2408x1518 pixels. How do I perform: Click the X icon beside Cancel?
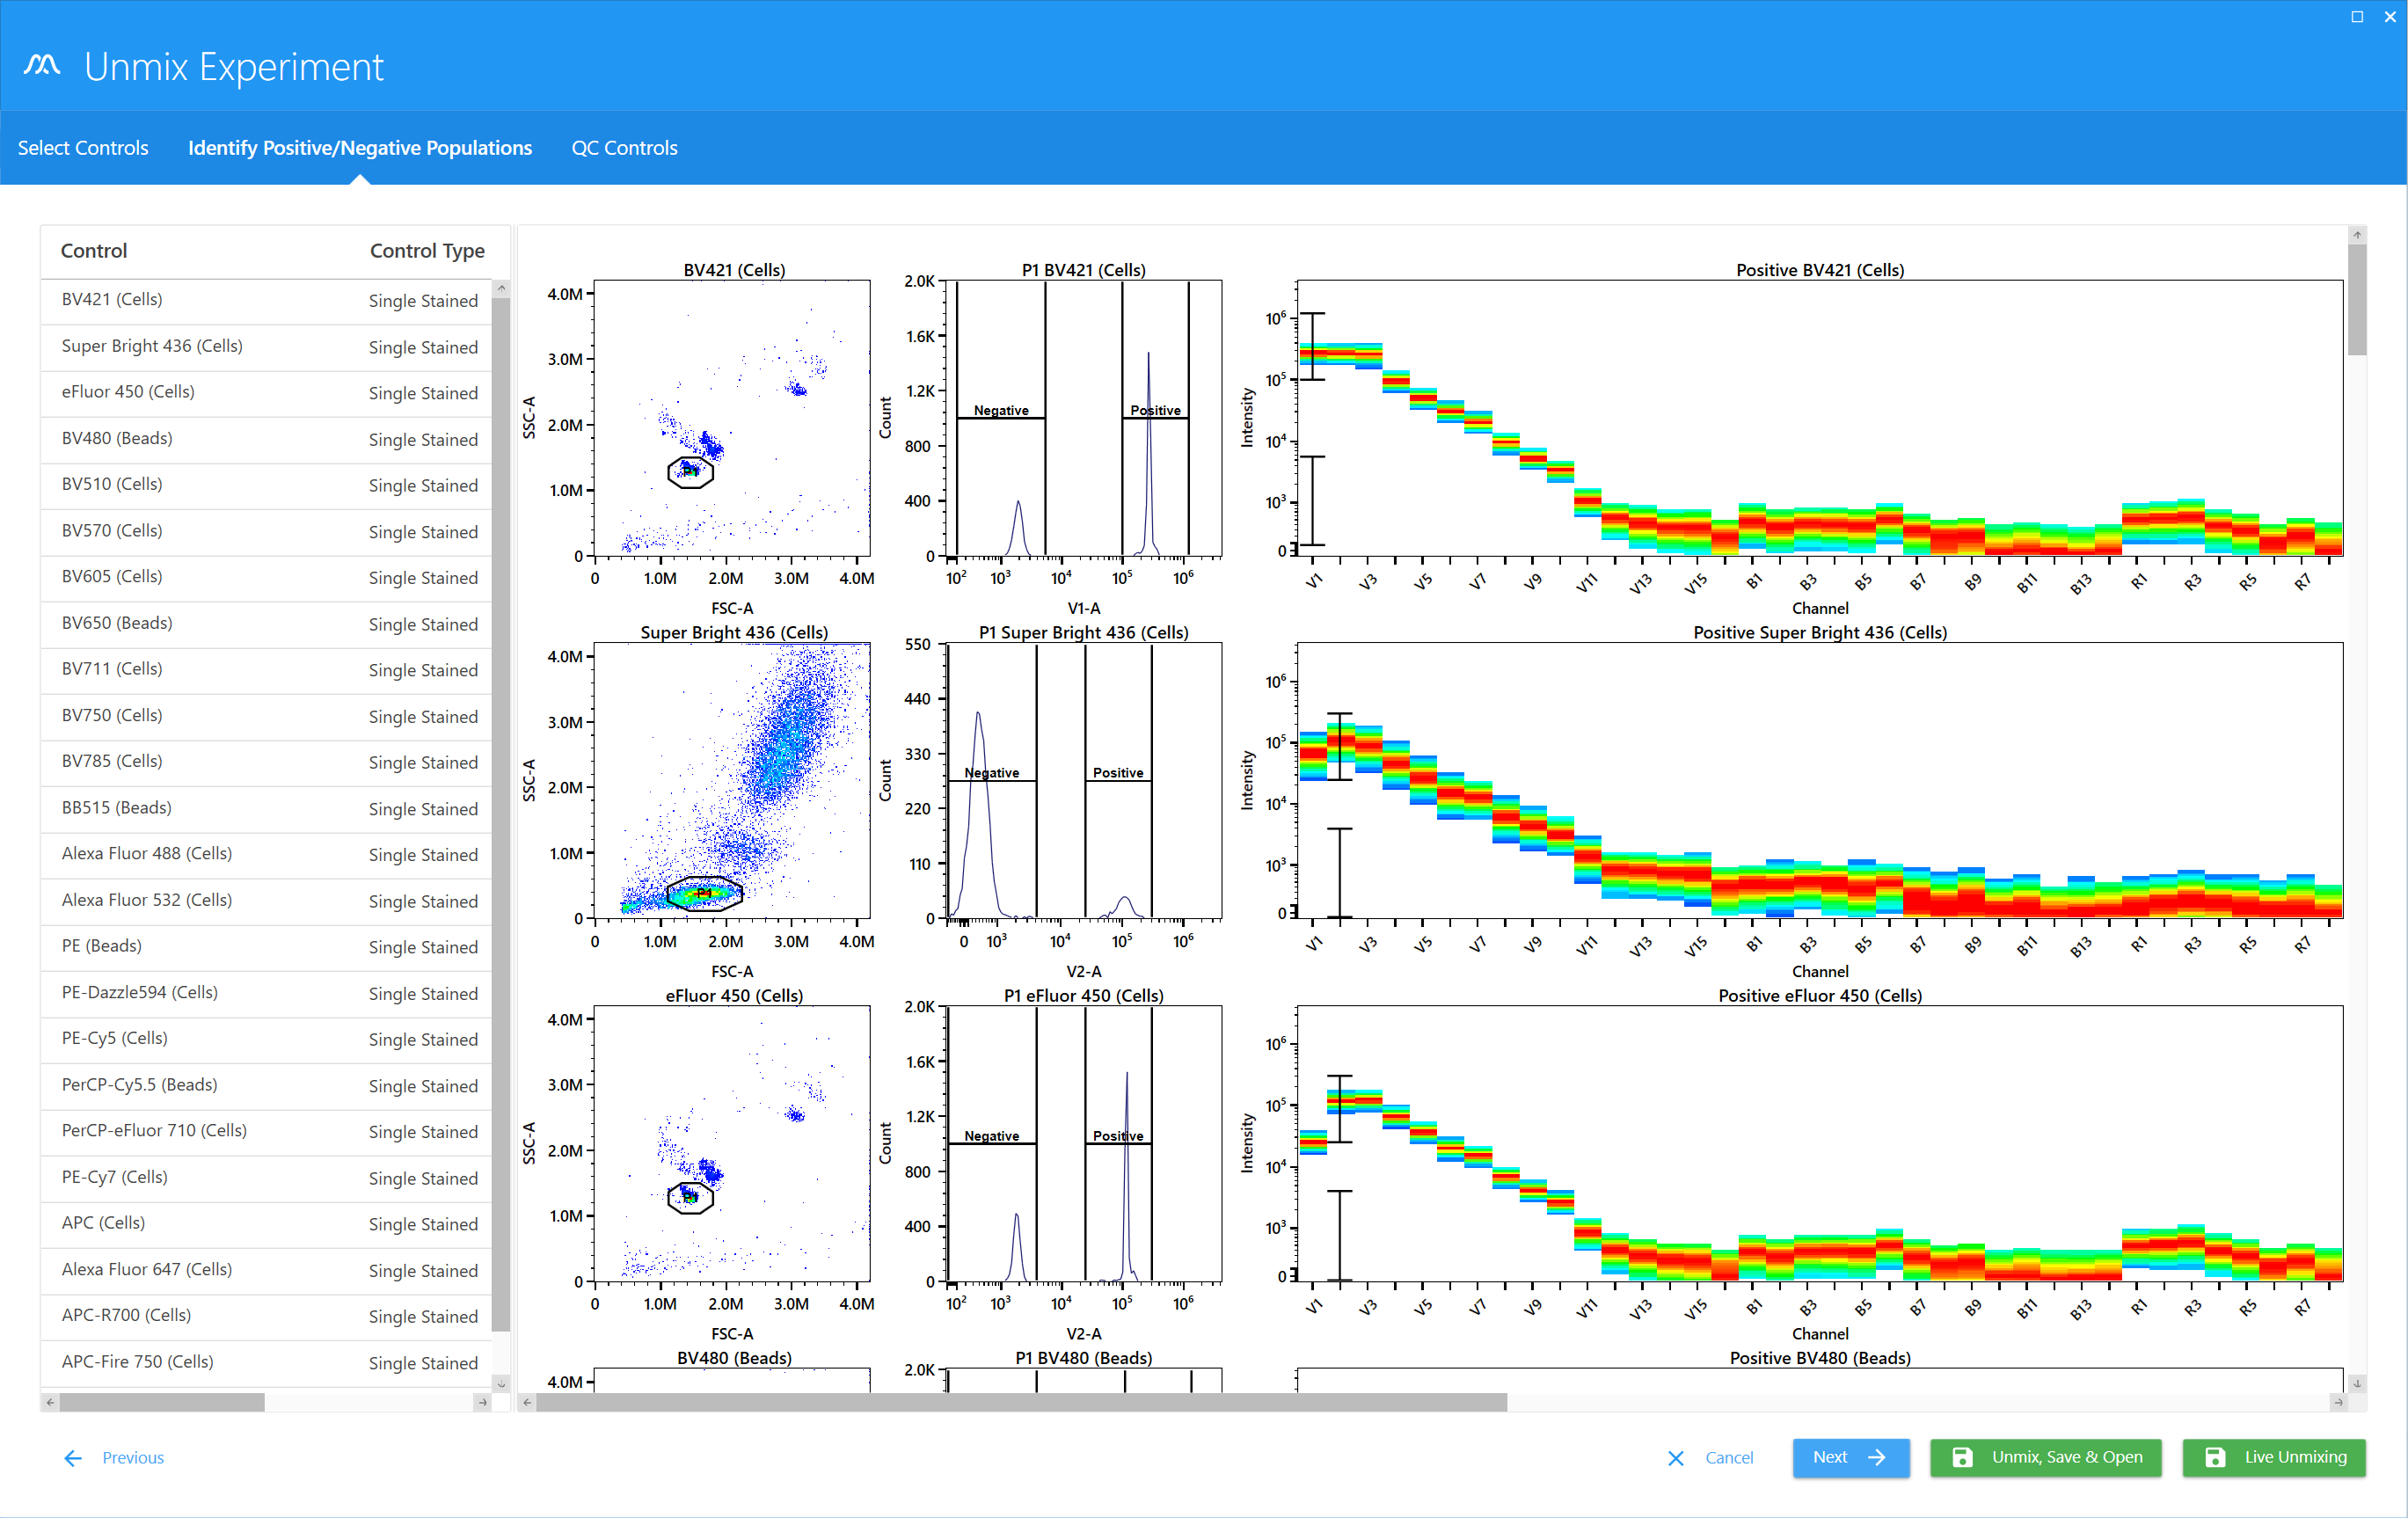1676,1458
